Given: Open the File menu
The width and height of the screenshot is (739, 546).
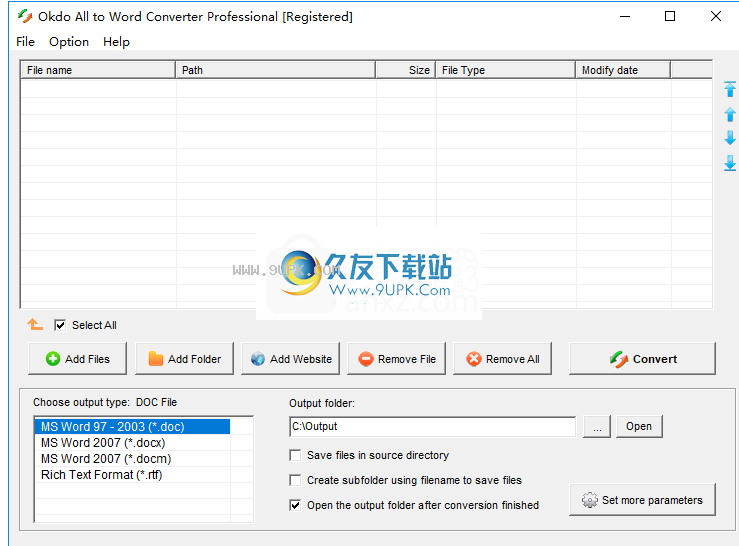Looking at the screenshot, I should (x=25, y=41).
